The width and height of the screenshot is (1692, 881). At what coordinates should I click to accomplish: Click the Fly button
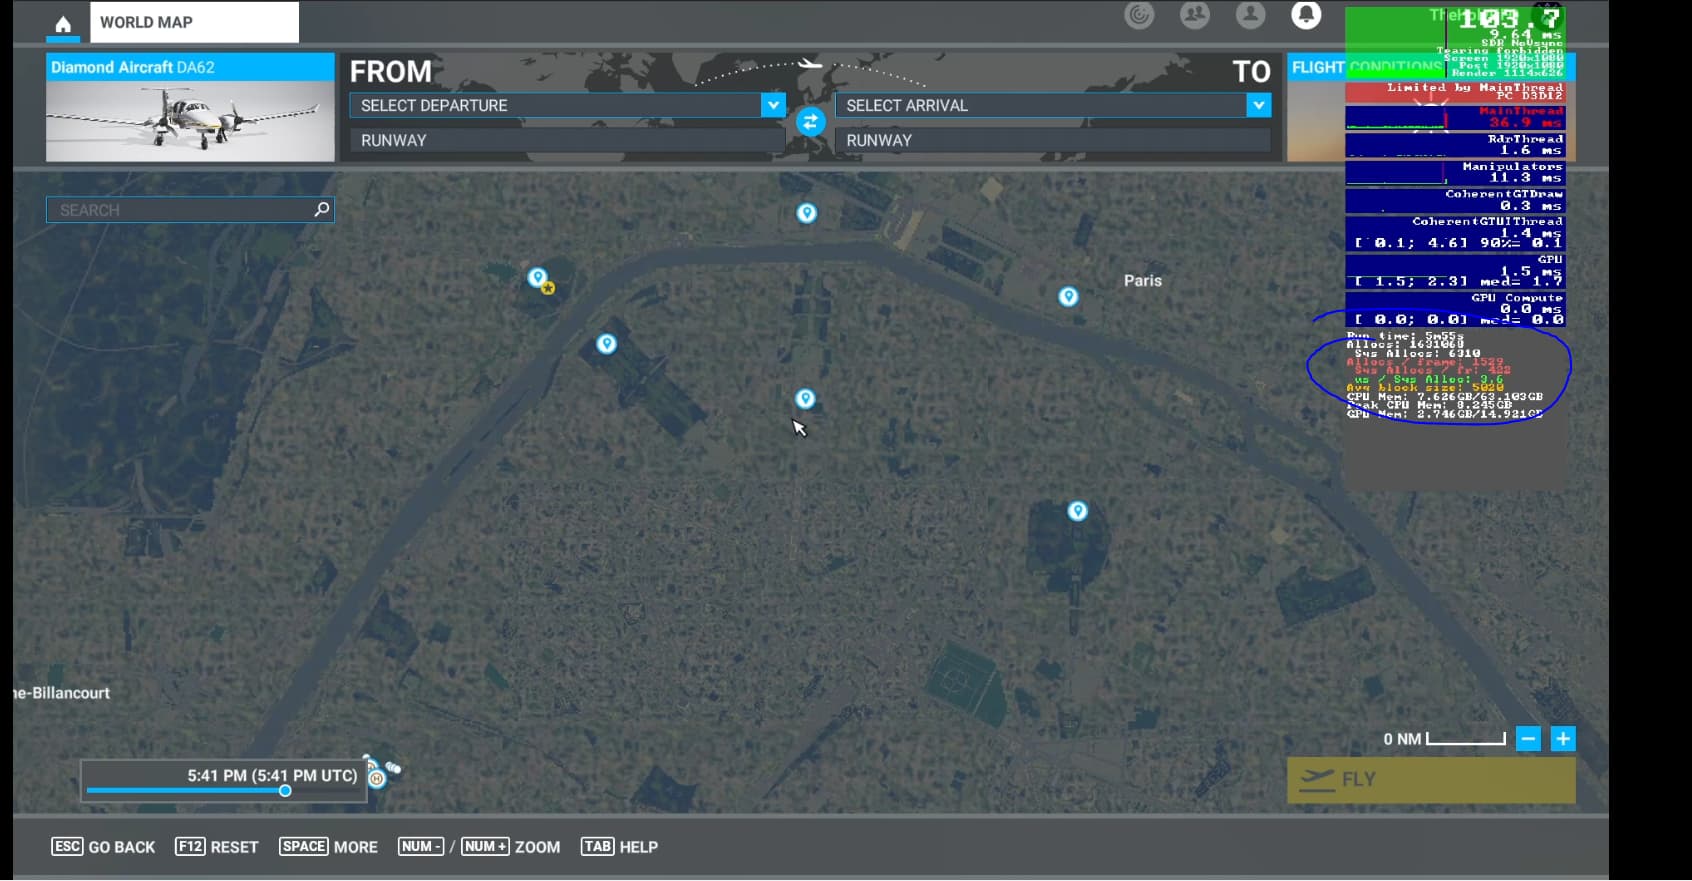[1431, 780]
